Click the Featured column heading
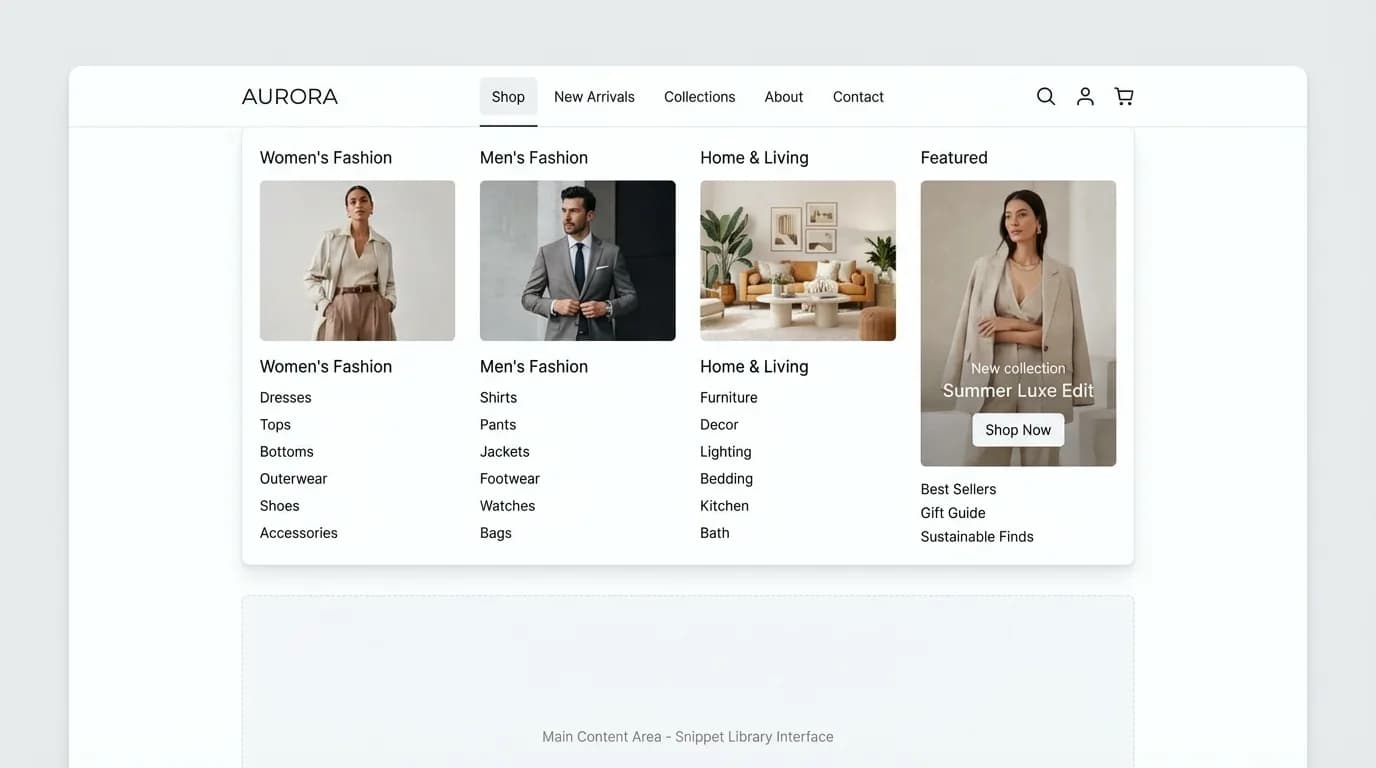 (x=954, y=158)
